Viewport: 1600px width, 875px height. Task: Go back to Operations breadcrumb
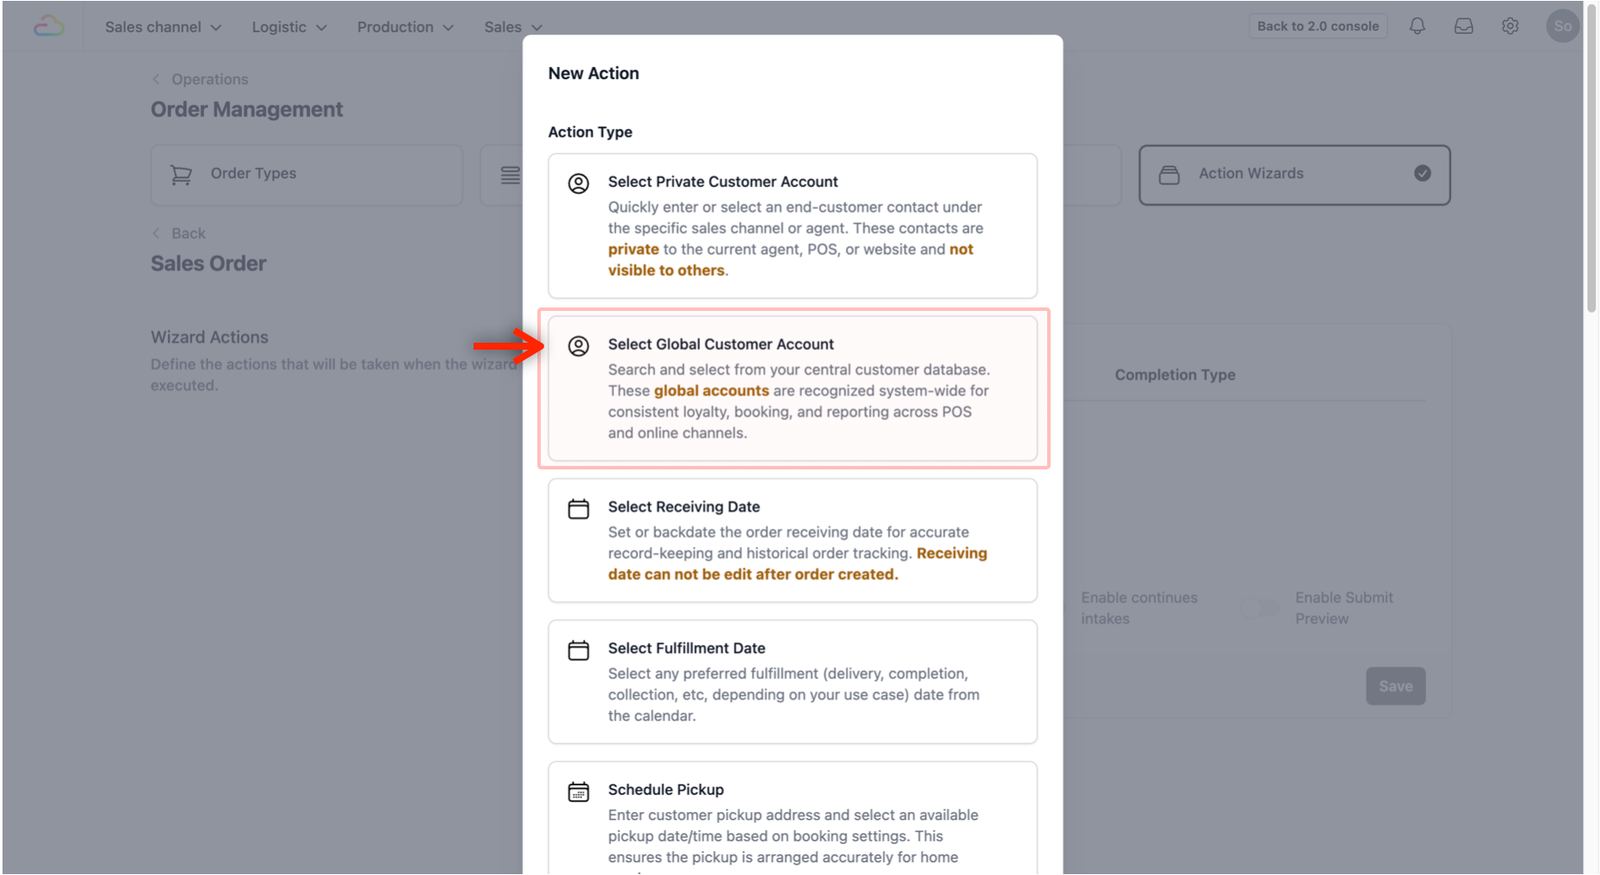(199, 79)
